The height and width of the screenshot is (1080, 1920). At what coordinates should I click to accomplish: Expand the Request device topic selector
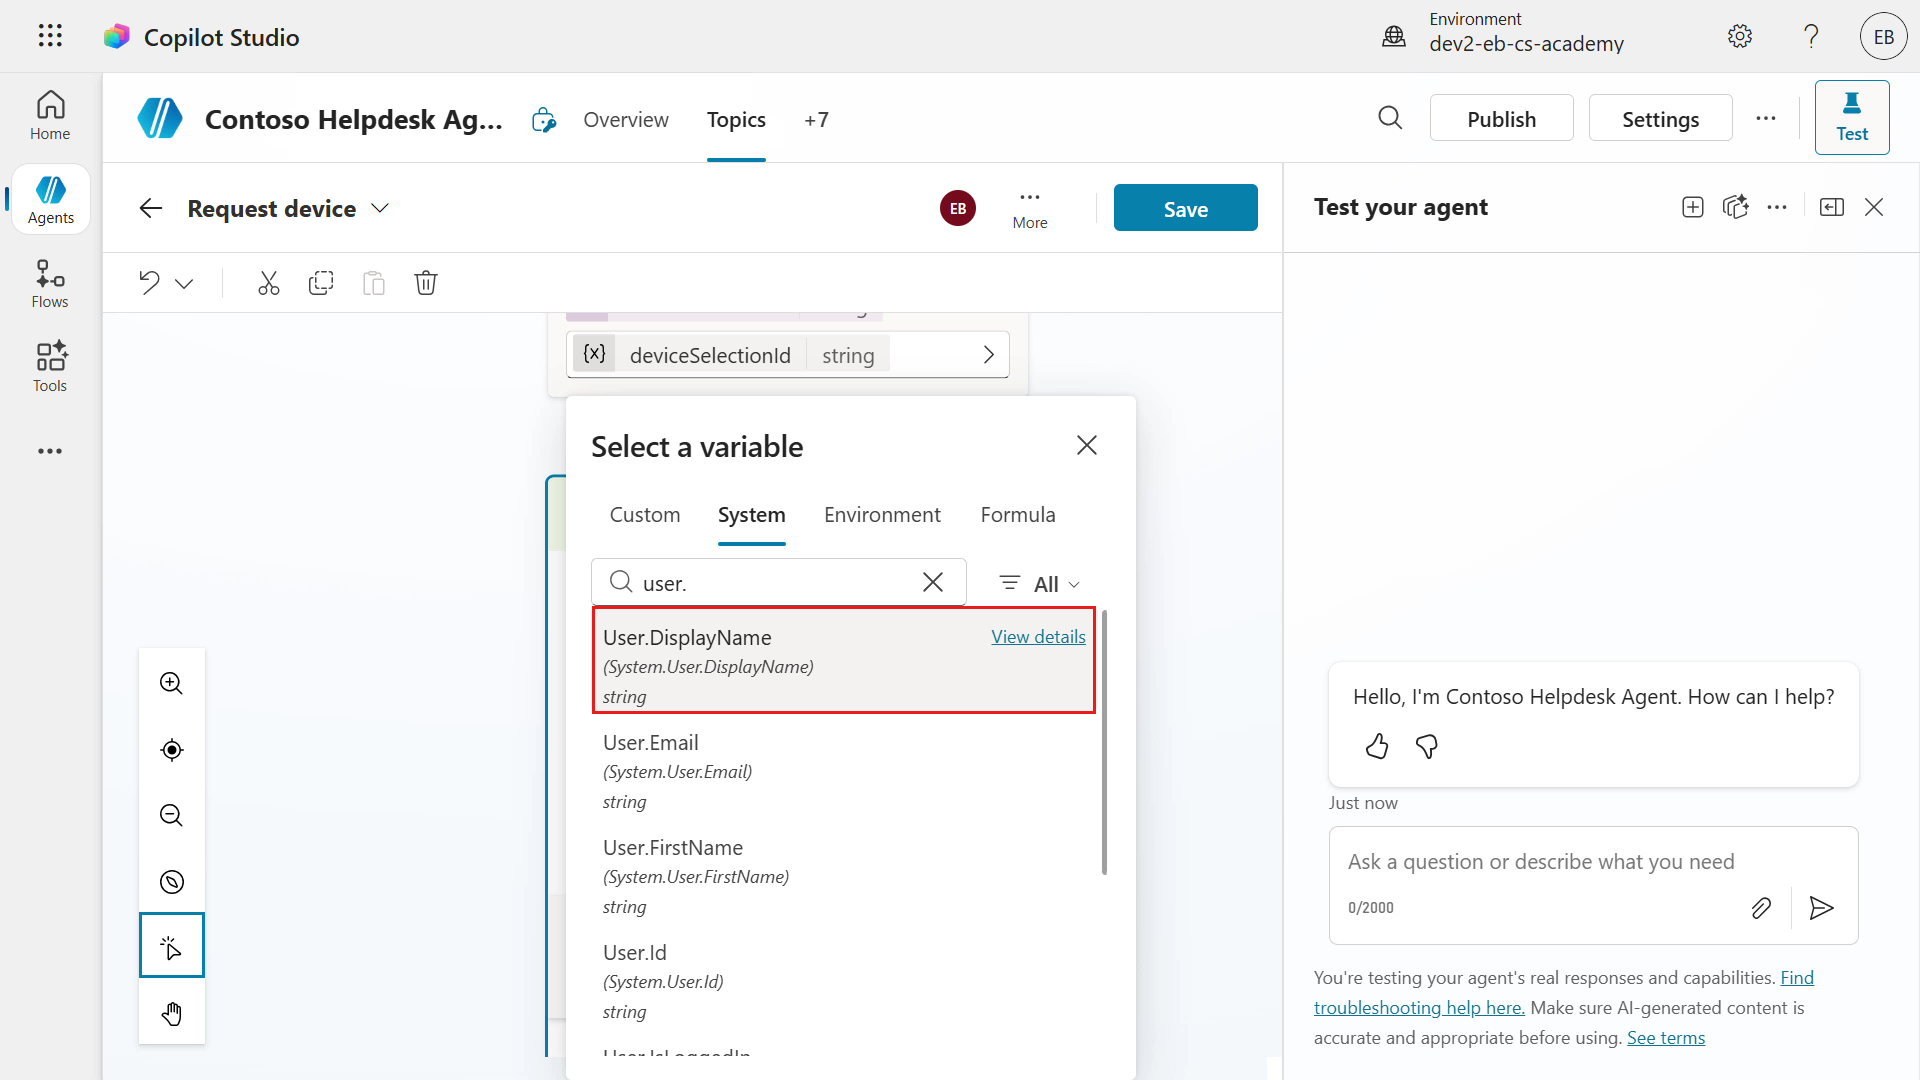pyautogui.click(x=380, y=208)
